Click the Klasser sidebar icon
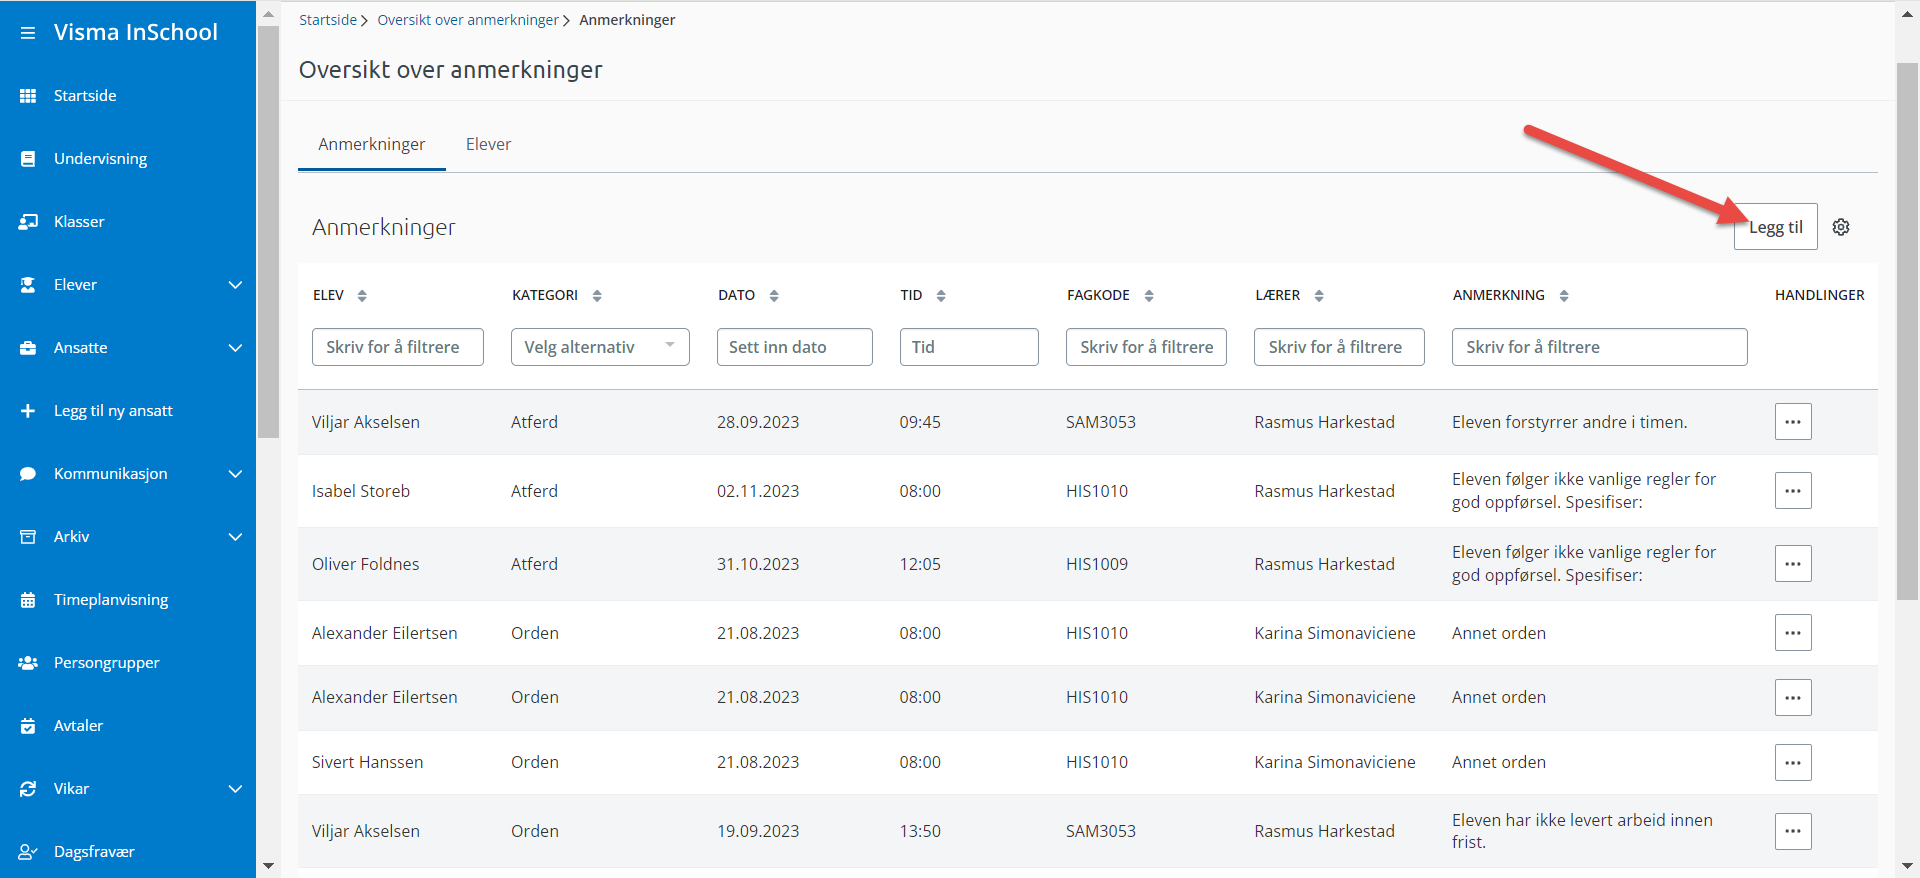 click(x=28, y=222)
